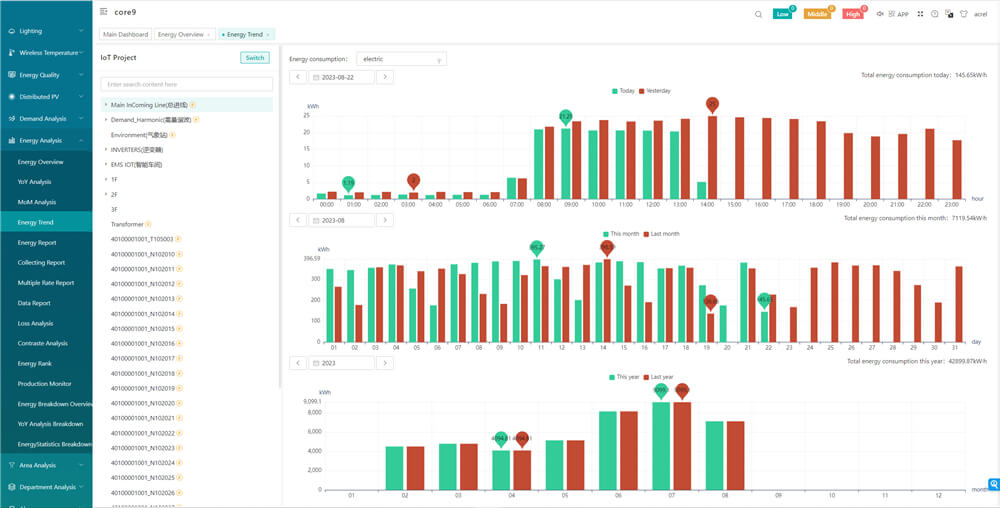Expand the Department Analysis sidebar menu
1000x508 pixels.
(x=46, y=487)
